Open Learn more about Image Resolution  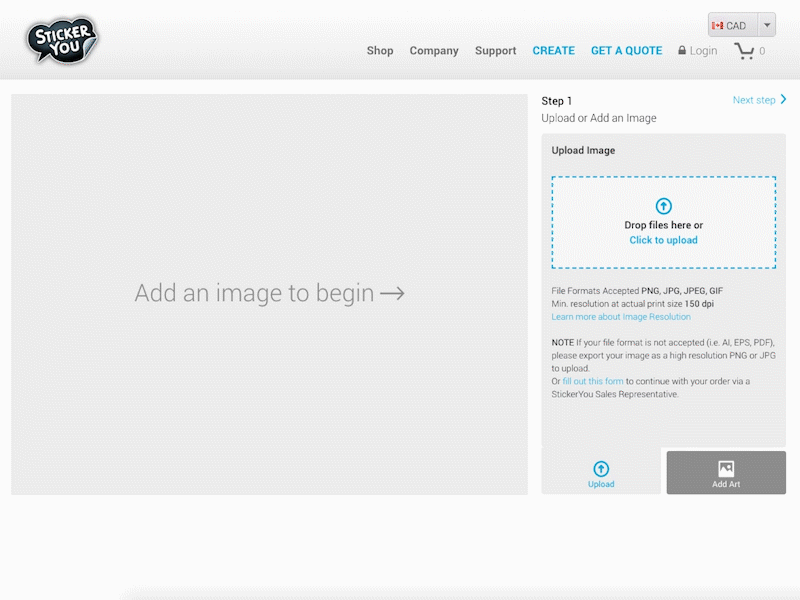pyautogui.click(x=620, y=316)
